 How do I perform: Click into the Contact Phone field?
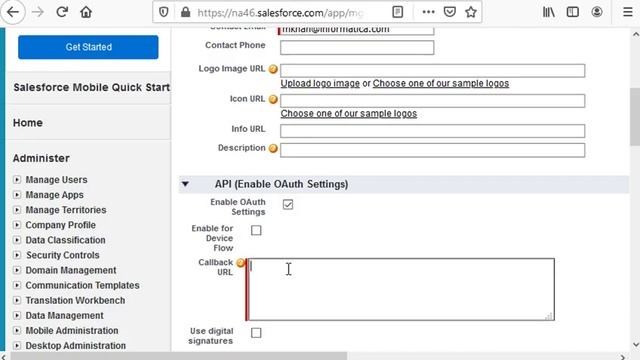pos(357,47)
